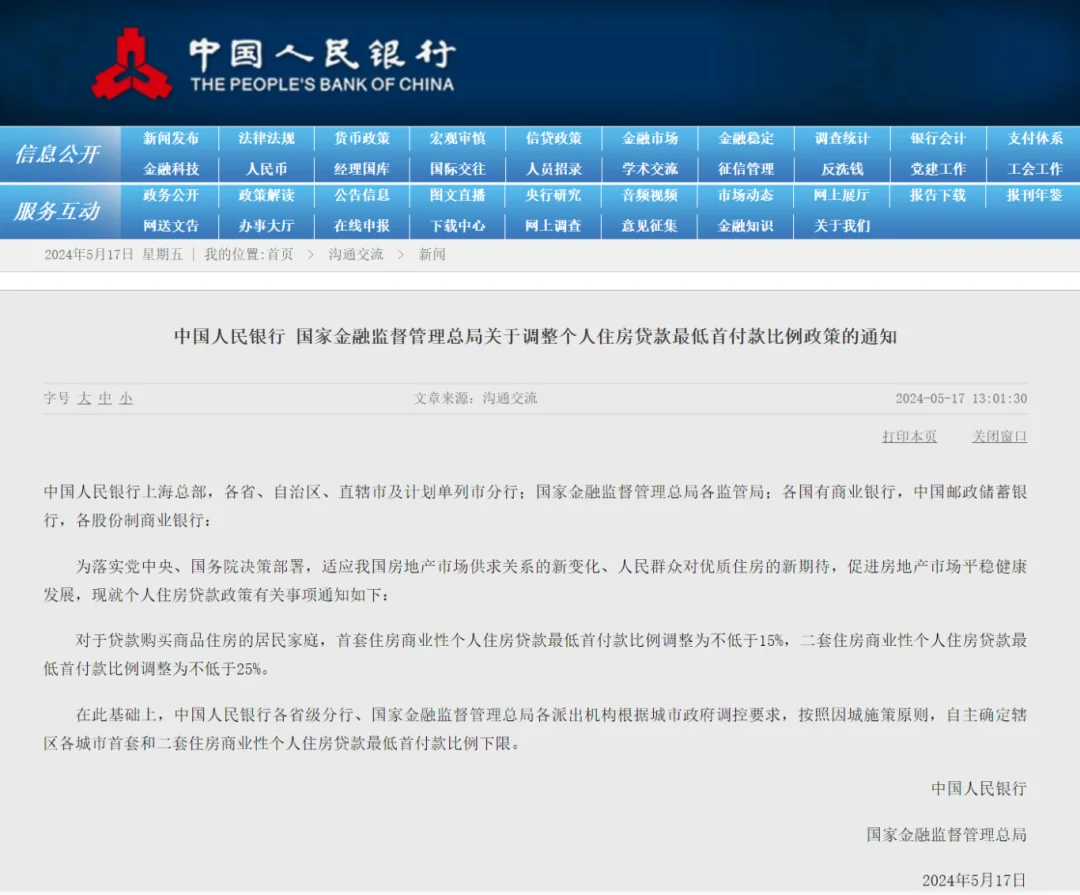Open 支付体系 navigation item
This screenshot has width=1080, height=895.
click(x=1035, y=138)
